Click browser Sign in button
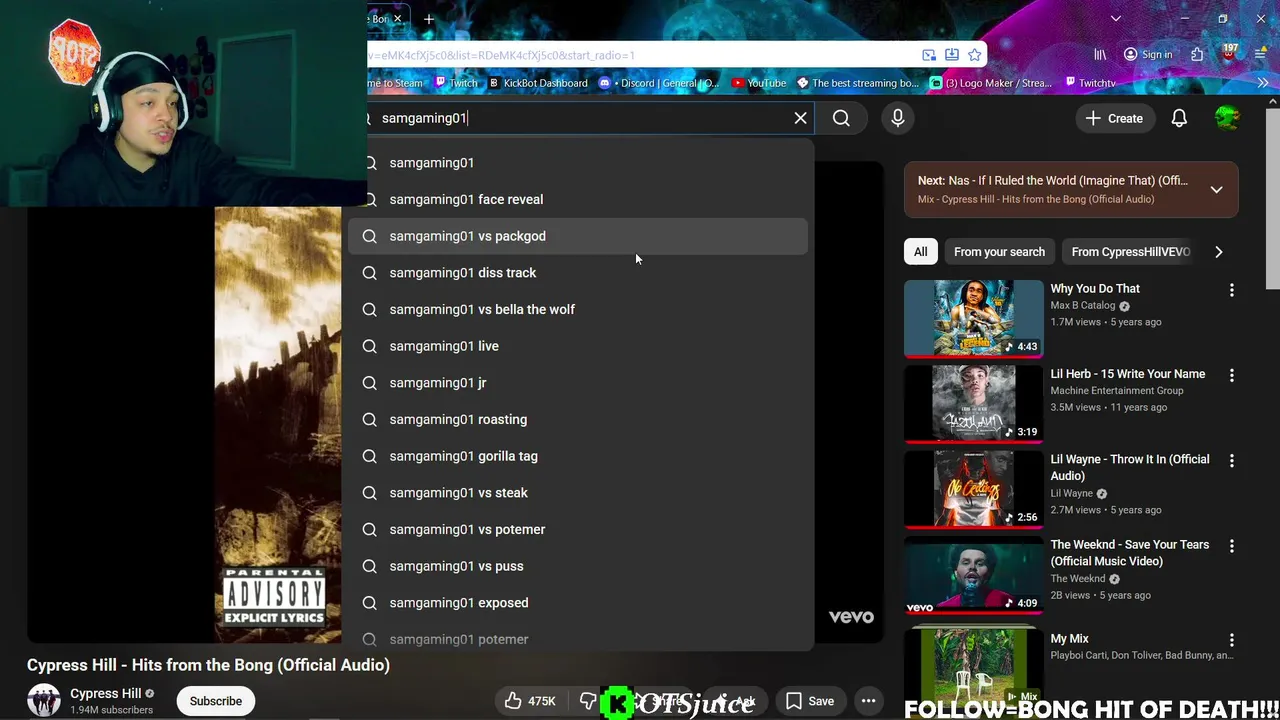The image size is (1280, 720). pyautogui.click(x=1148, y=55)
